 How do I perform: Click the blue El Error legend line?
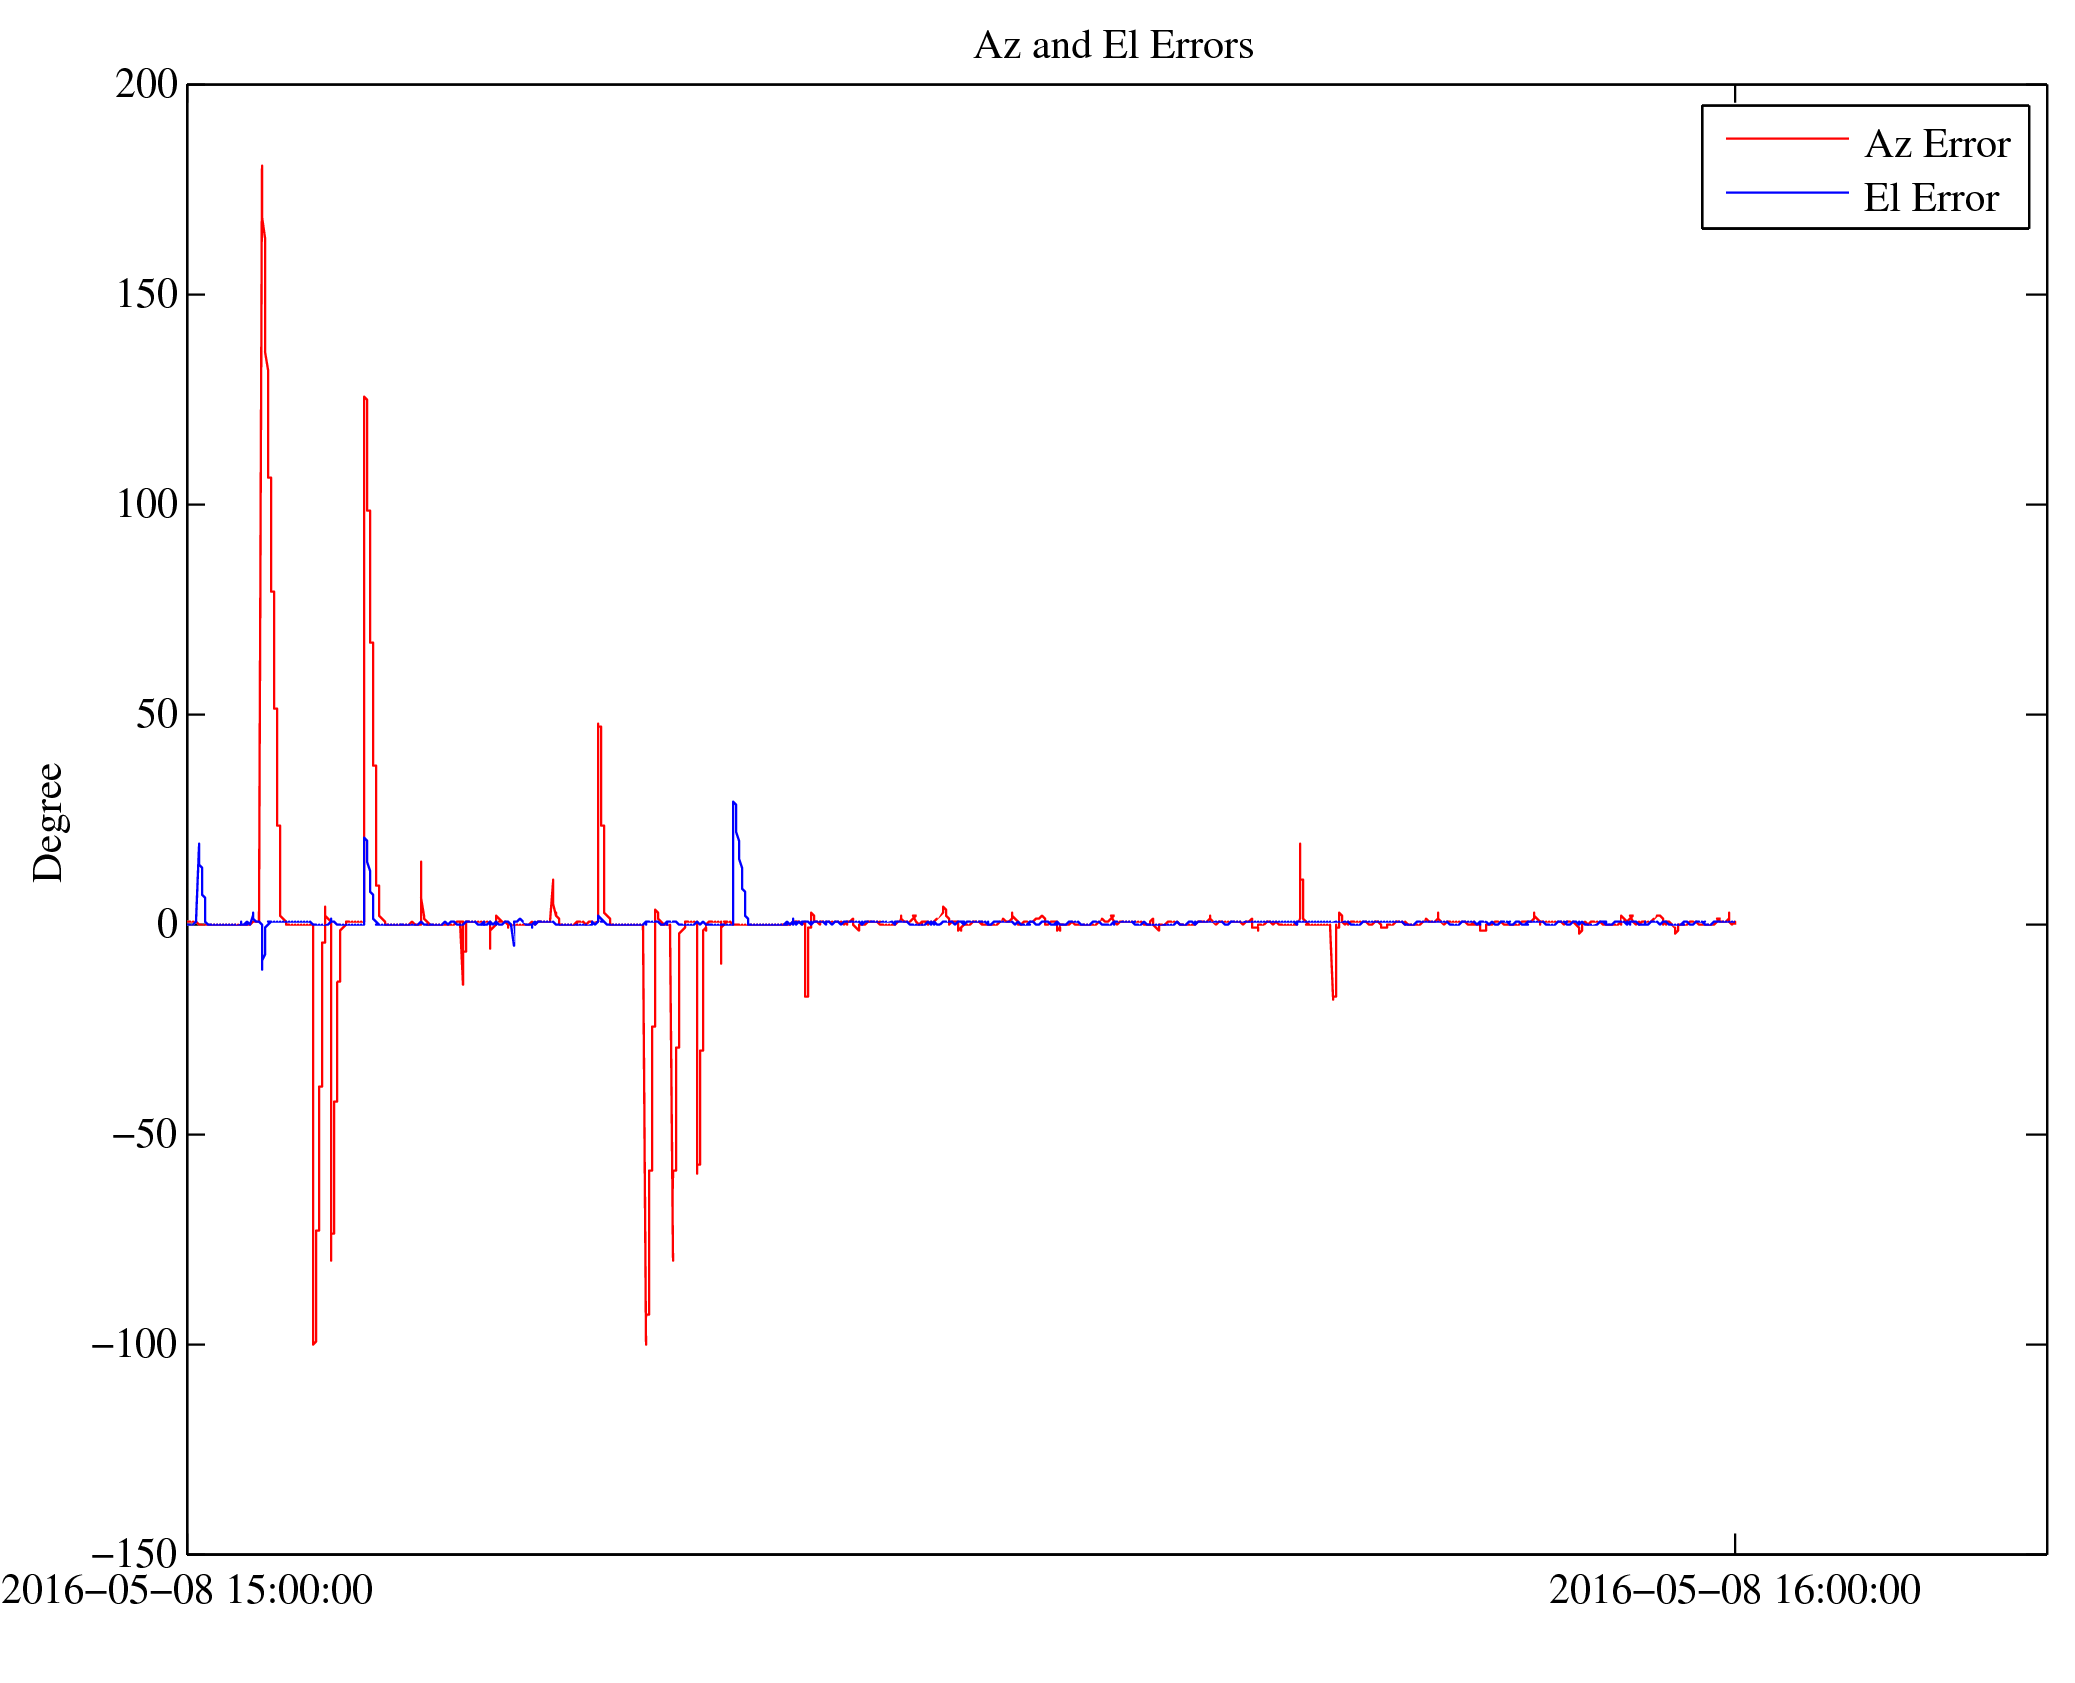tap(1786, 192)
